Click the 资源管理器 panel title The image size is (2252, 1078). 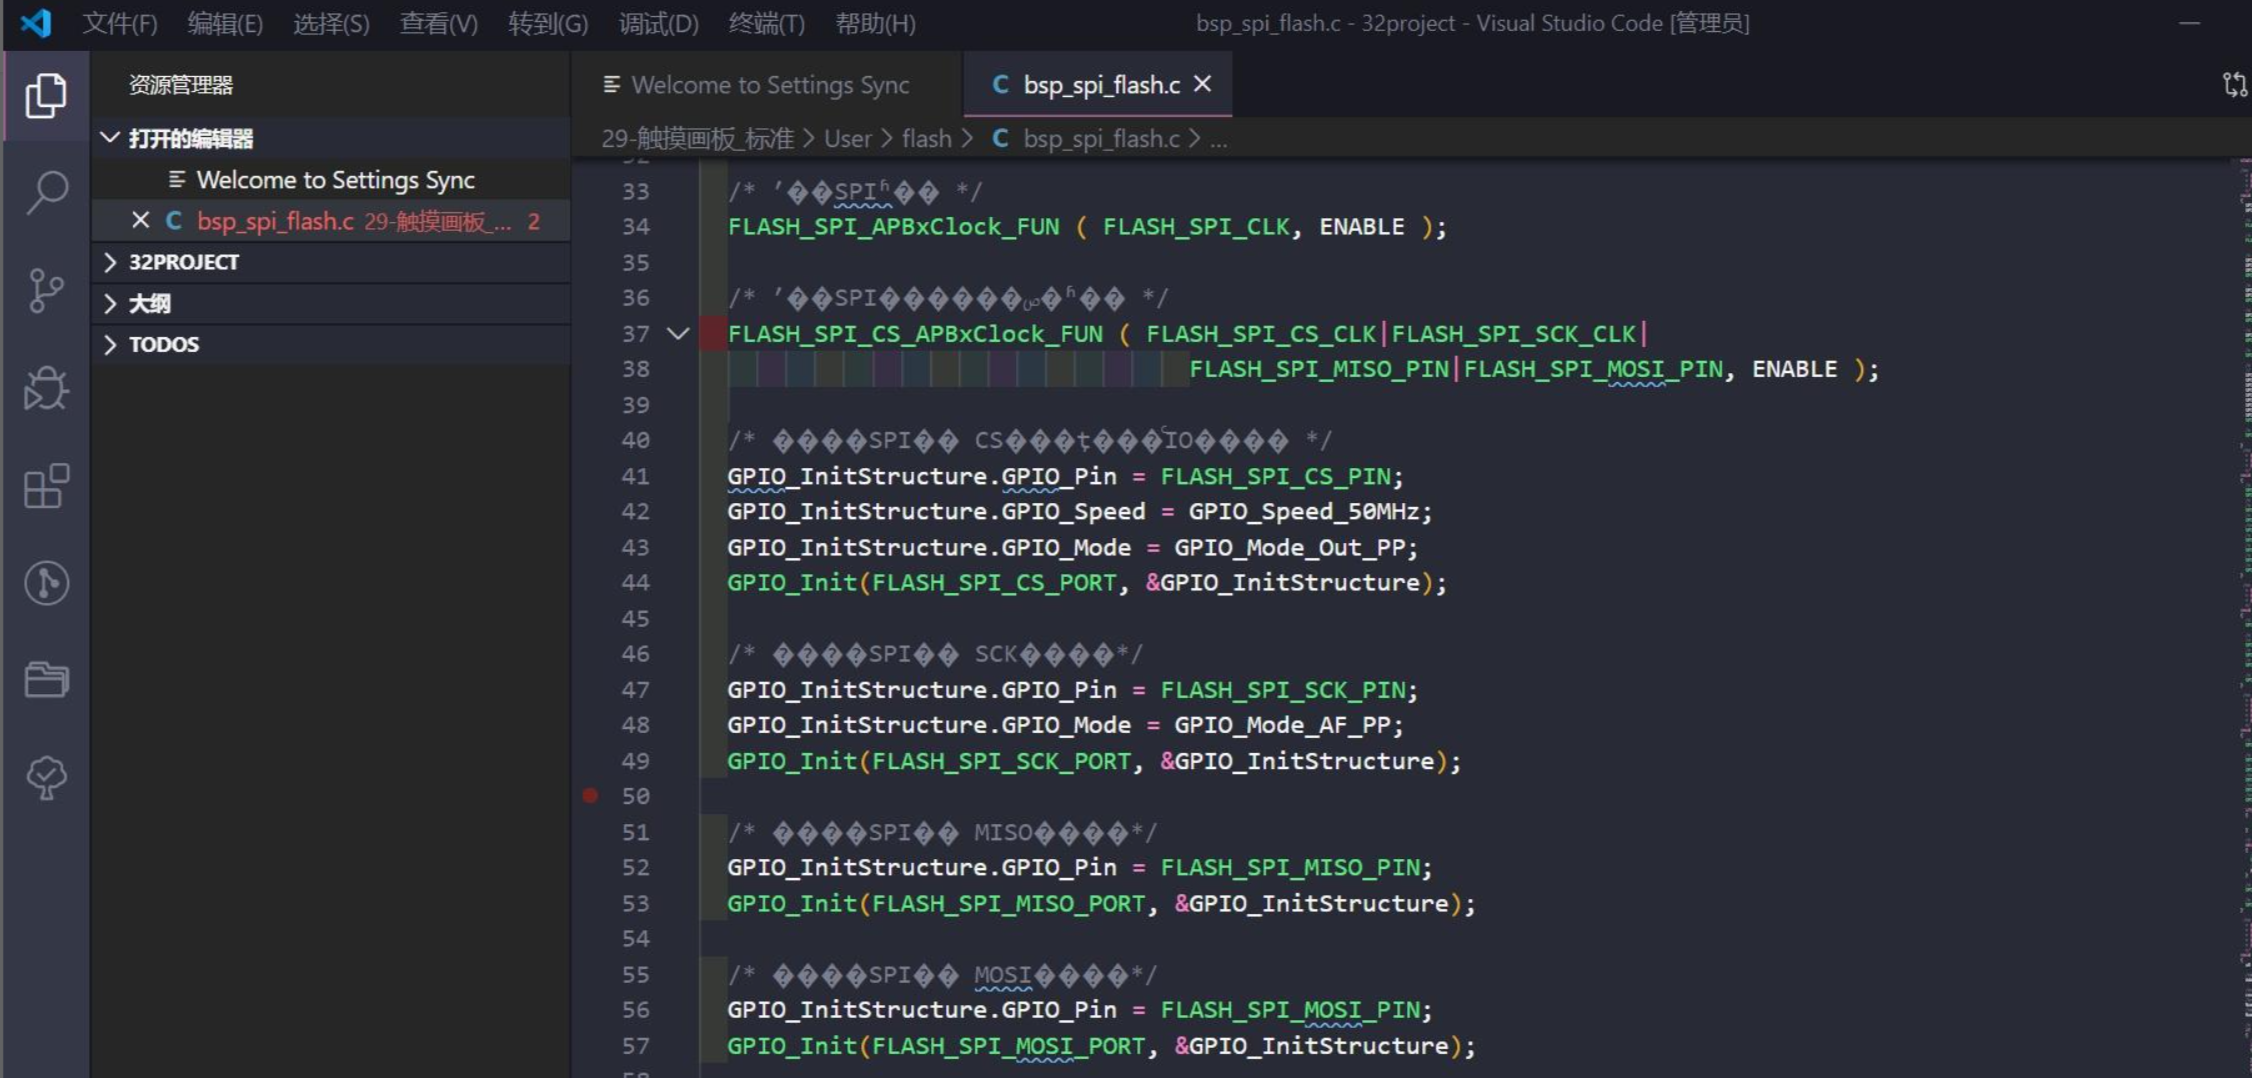tap(181, 85)
